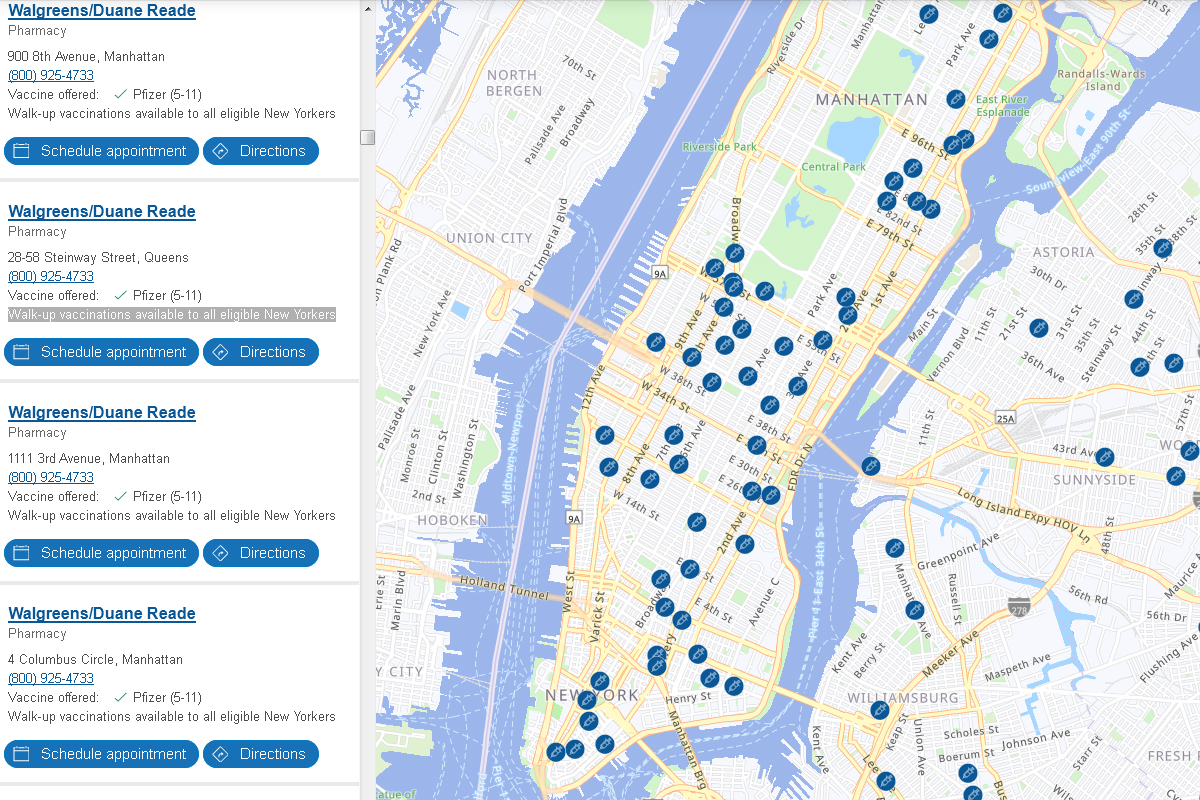Get directions to 1111 3rd Avenue
The height and width of the screenshot is (800, 1200).
click(261, 553)
